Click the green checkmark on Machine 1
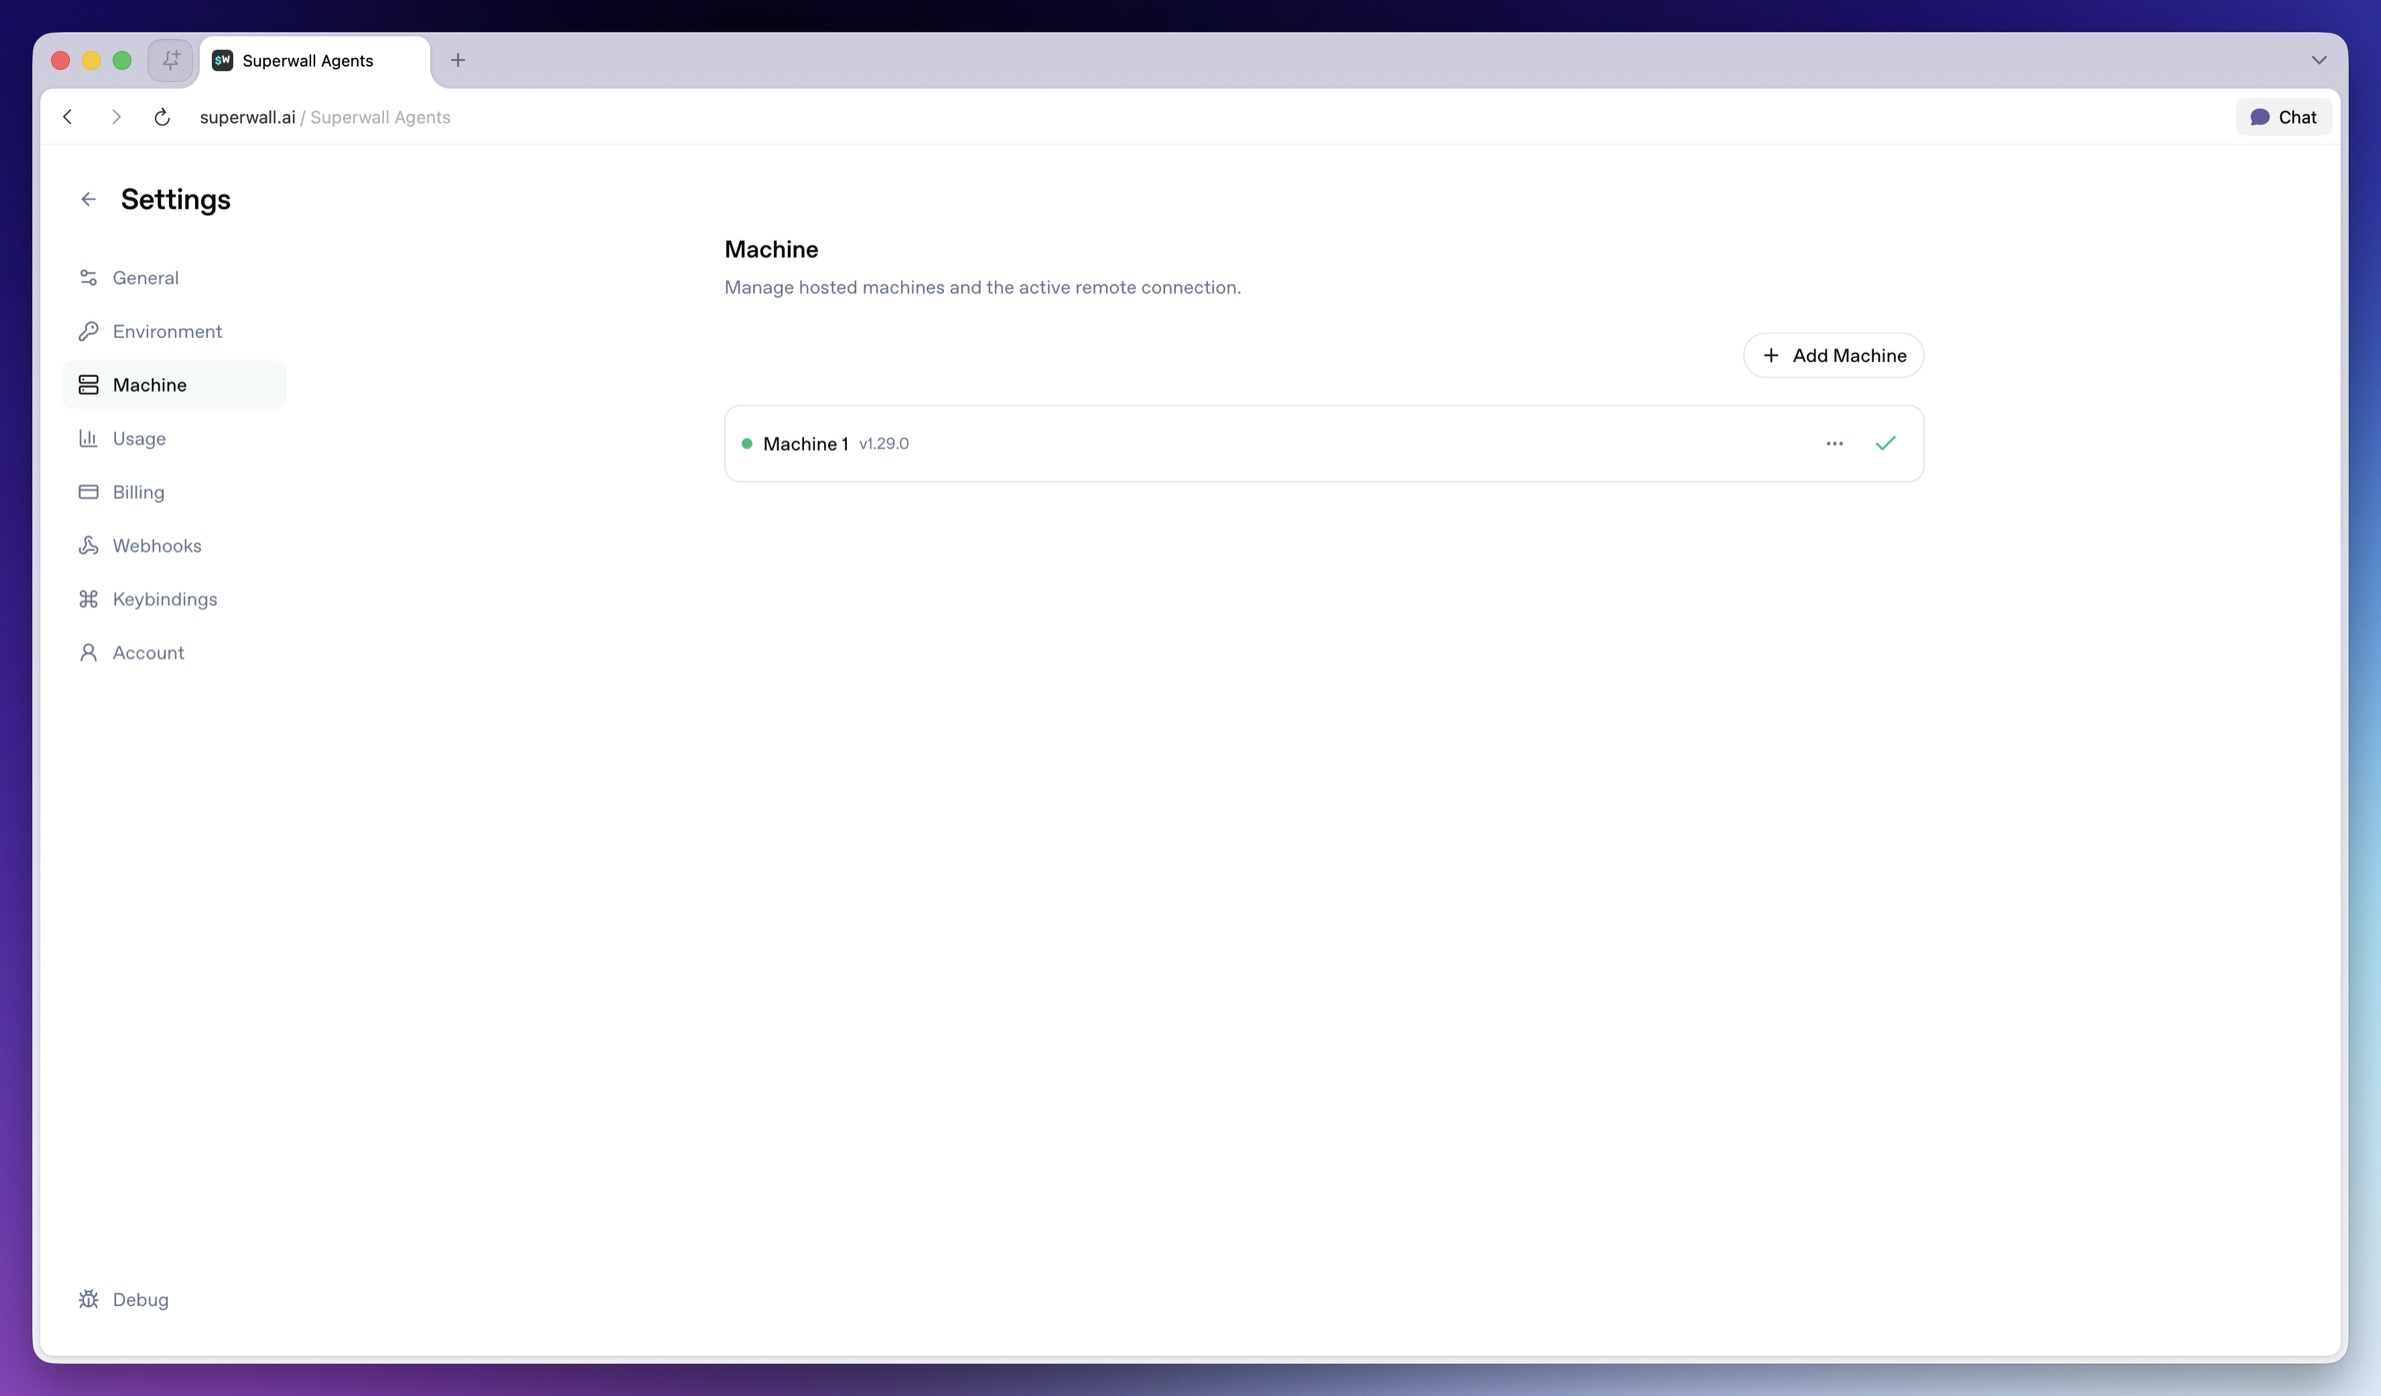The height and width of the screenshot is (1396, 2381). [x=1885, y=443]
